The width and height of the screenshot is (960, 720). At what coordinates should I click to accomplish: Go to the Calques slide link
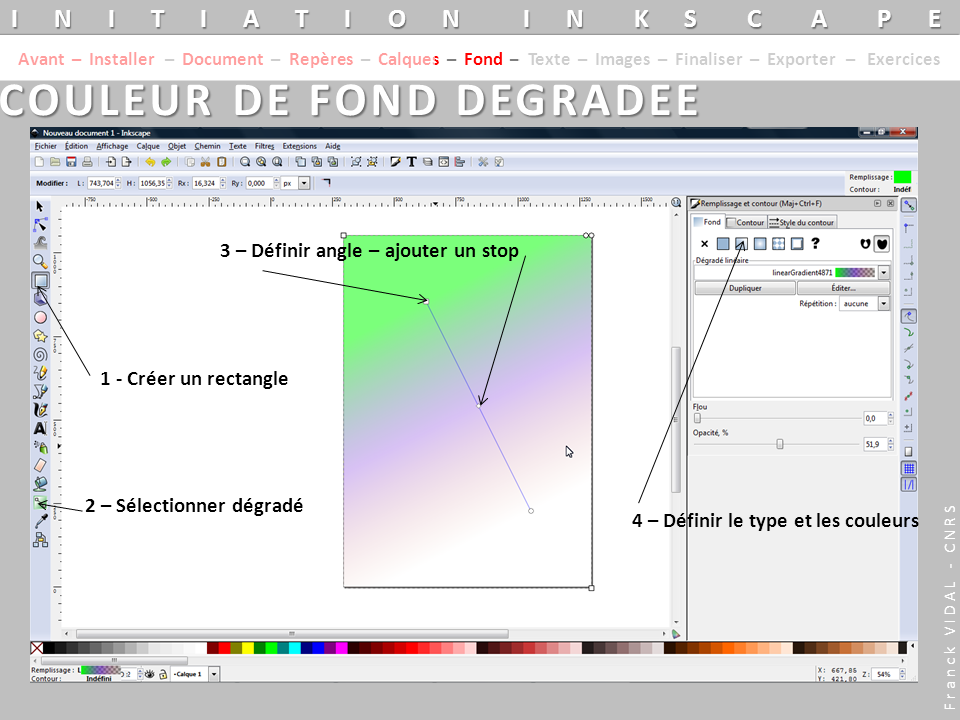click(408, 59)
